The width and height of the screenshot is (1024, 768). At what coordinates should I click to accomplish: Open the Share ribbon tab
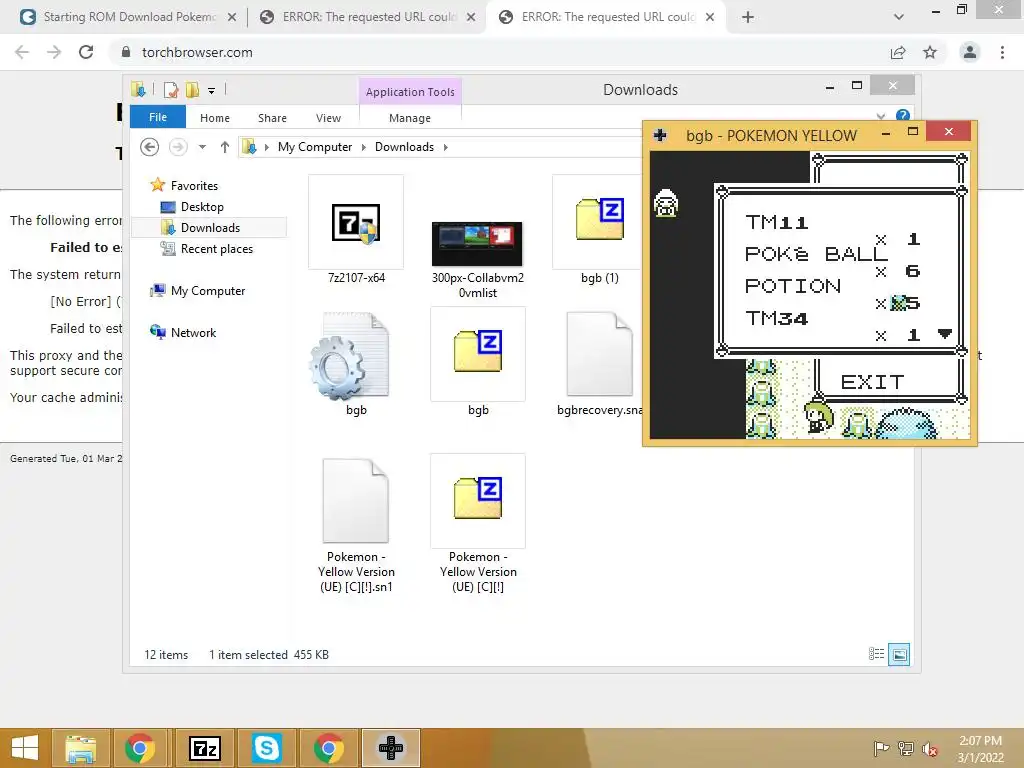[272, 118]
